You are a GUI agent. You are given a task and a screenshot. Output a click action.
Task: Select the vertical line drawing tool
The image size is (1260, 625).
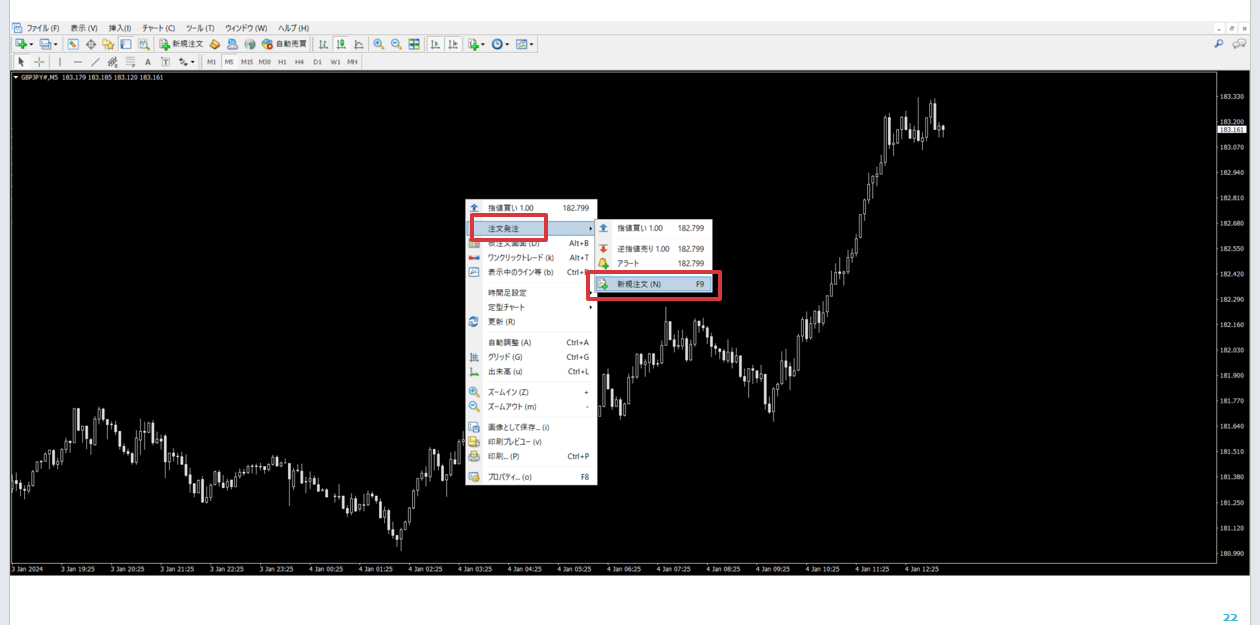pyautogui.click(x=60, y=62)
